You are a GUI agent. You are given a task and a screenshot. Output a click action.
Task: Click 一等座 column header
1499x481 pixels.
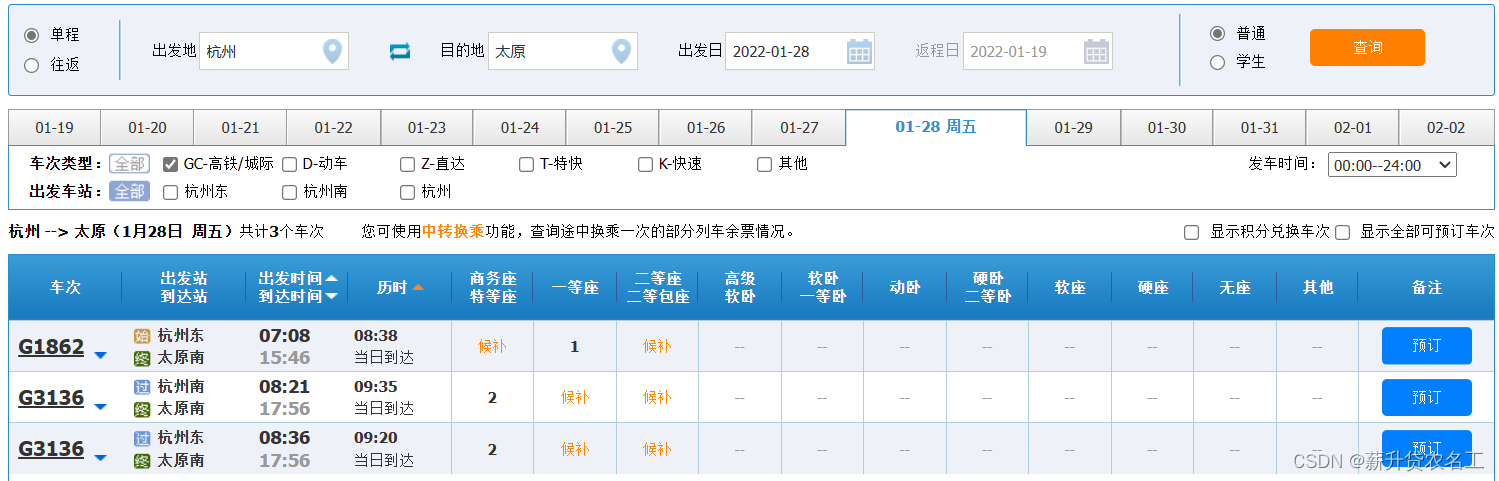[x=575, y=288]
